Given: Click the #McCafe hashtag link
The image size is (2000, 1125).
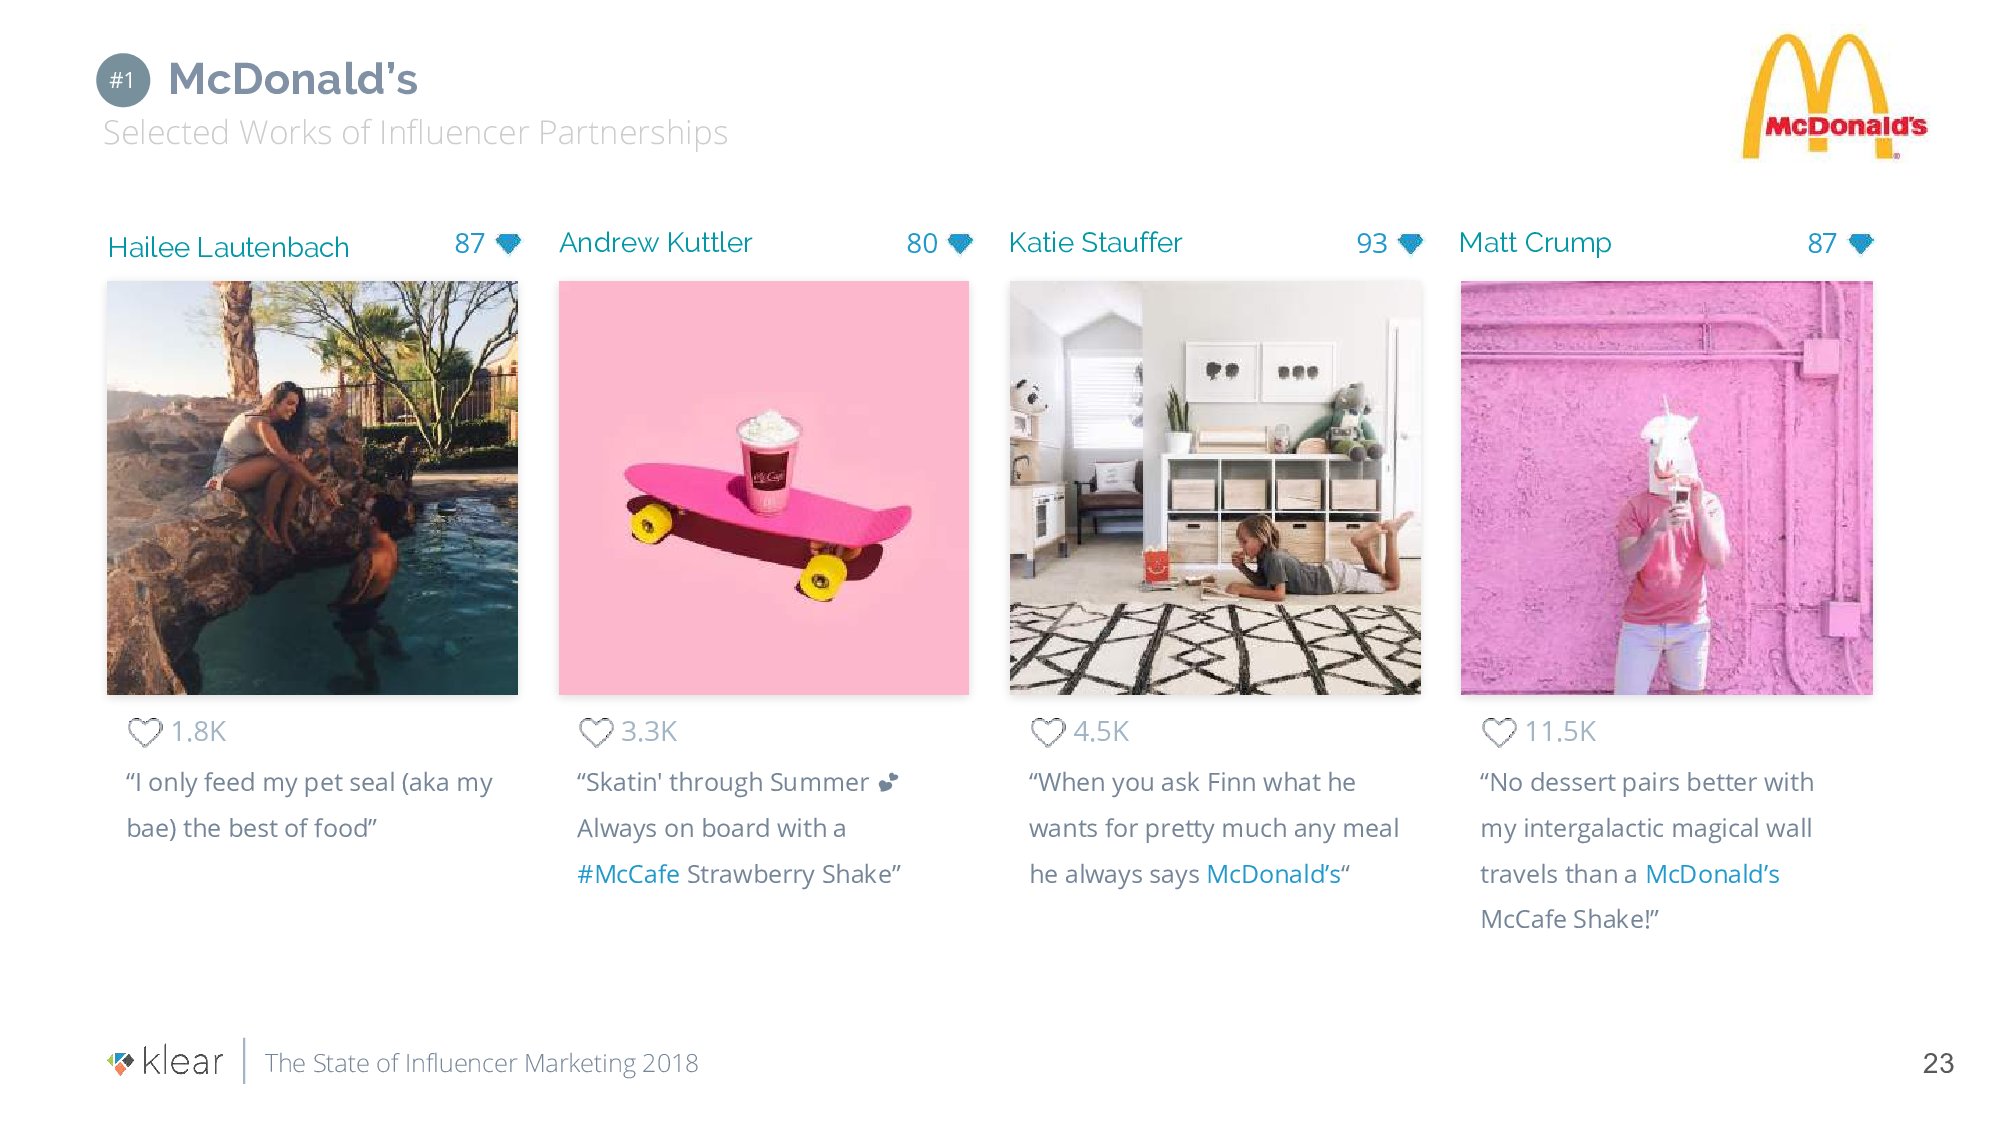Looking at the screenshot, I should [628, 874].
